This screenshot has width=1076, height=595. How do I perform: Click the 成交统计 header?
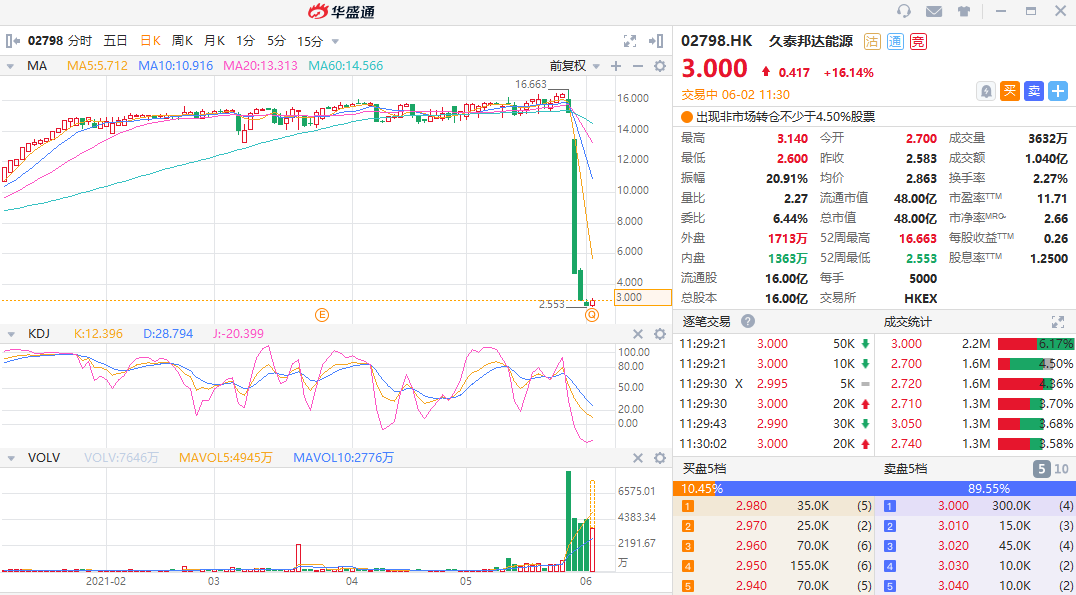click(907, 321)
